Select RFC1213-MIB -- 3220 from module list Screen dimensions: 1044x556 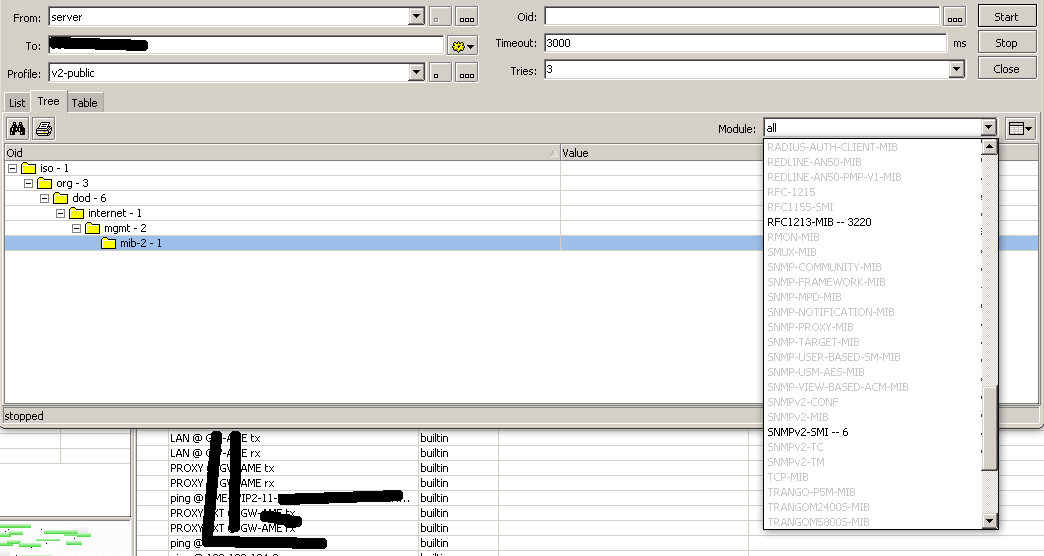(819, 222)
